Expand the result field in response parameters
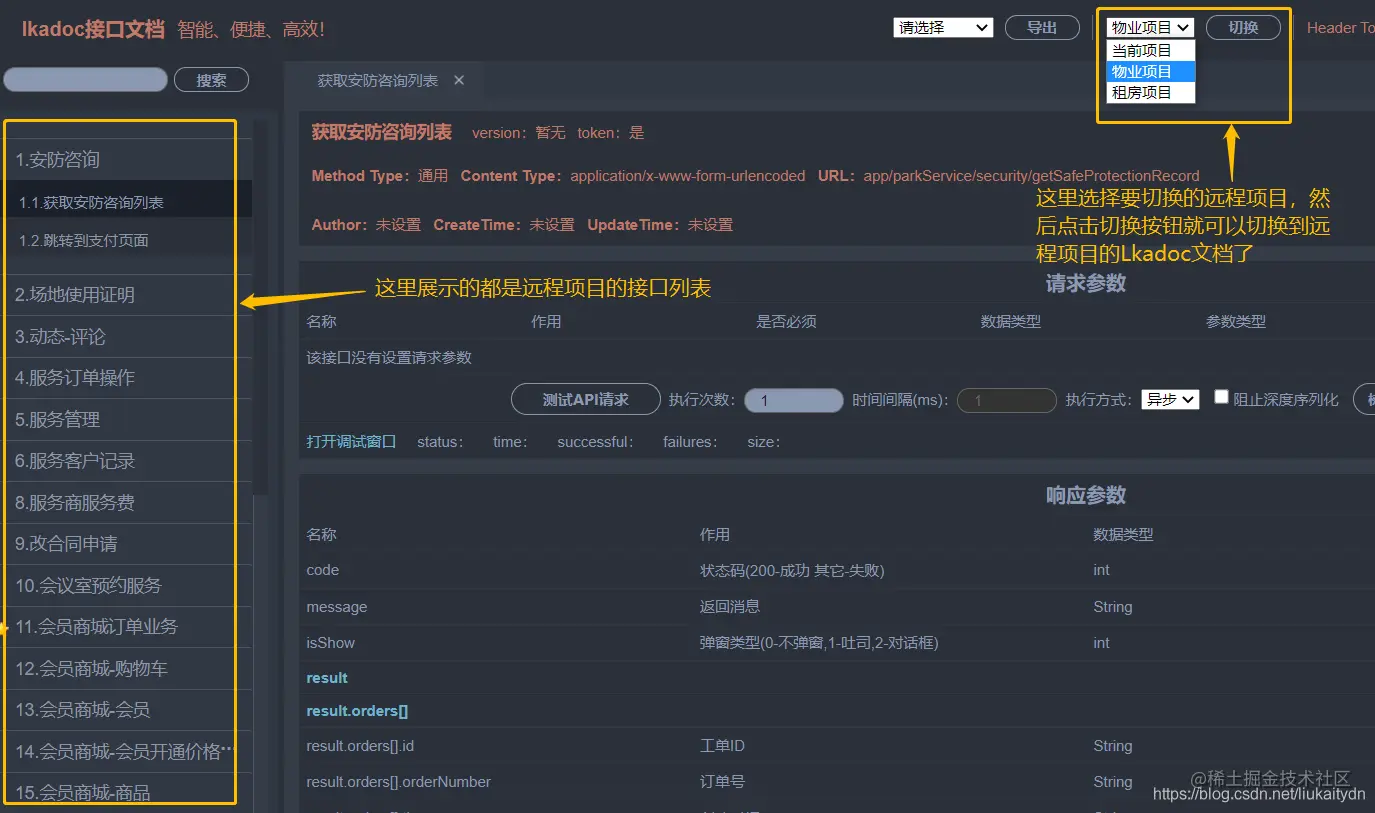 tap(326, 677)
